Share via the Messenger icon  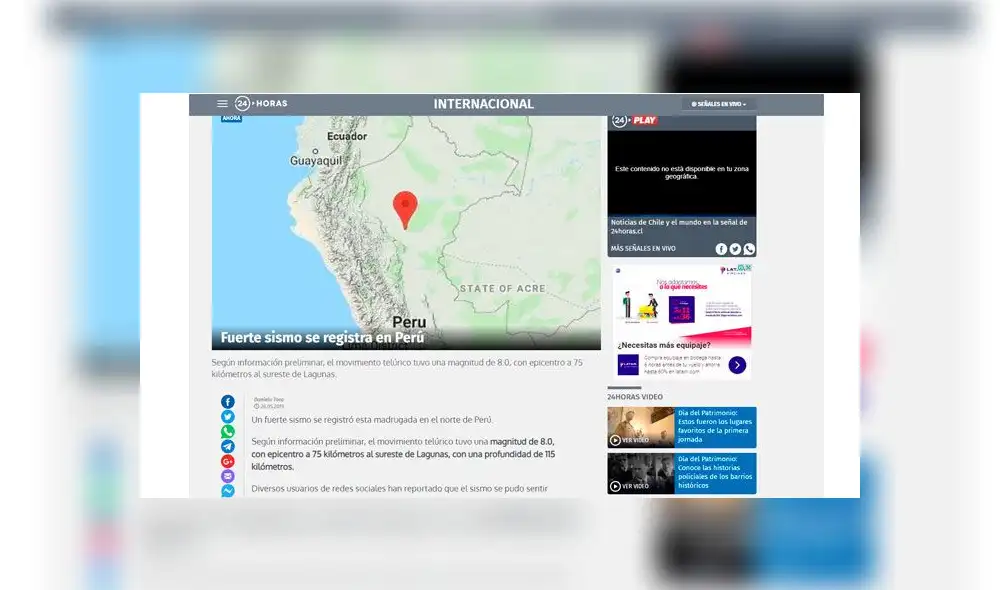point(228,489)
